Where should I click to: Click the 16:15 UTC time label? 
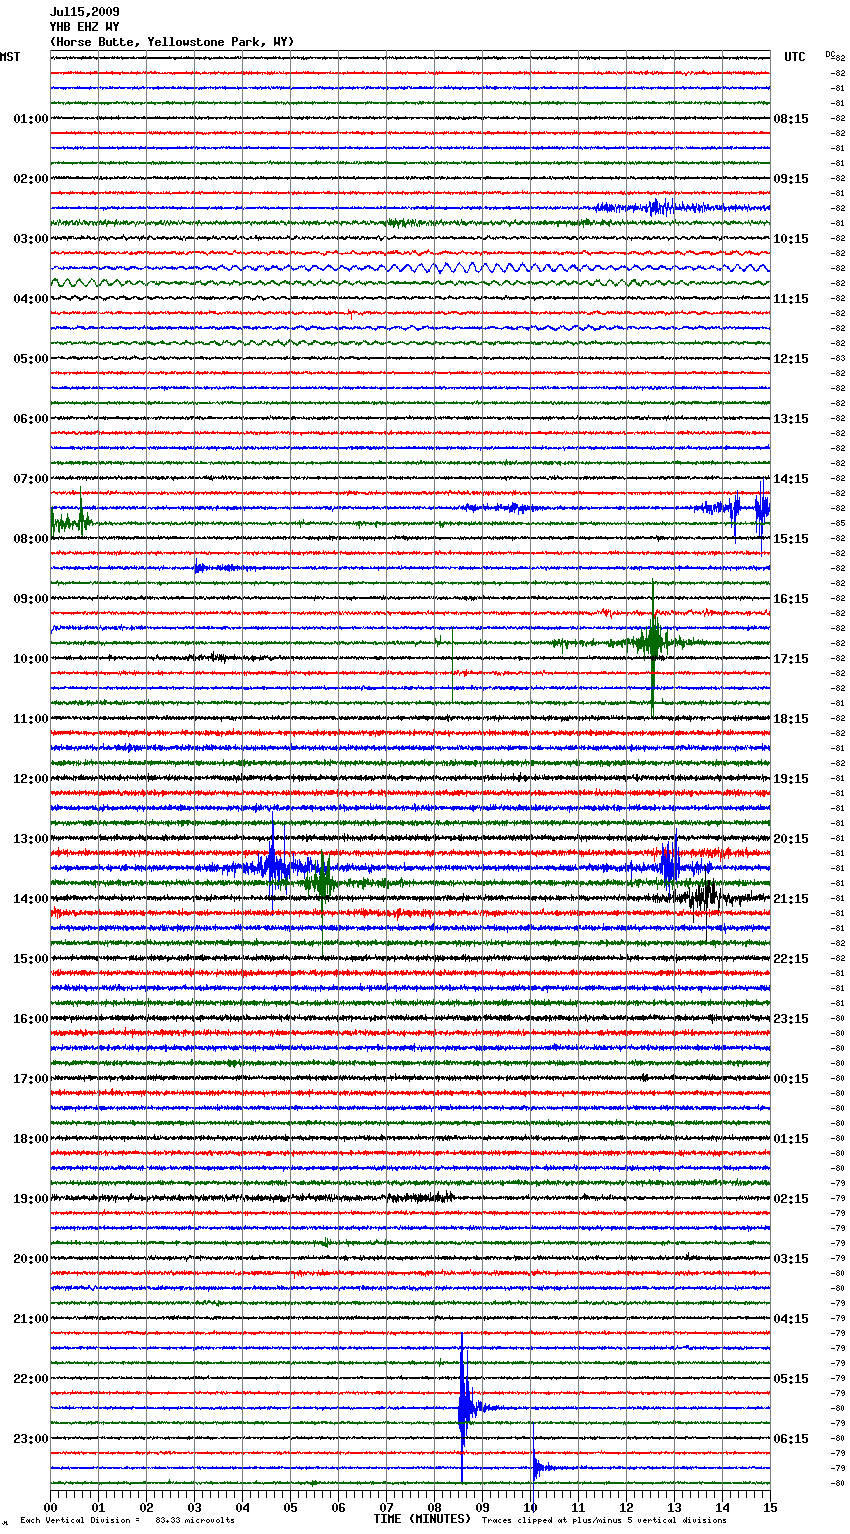[x=791, y=599]
